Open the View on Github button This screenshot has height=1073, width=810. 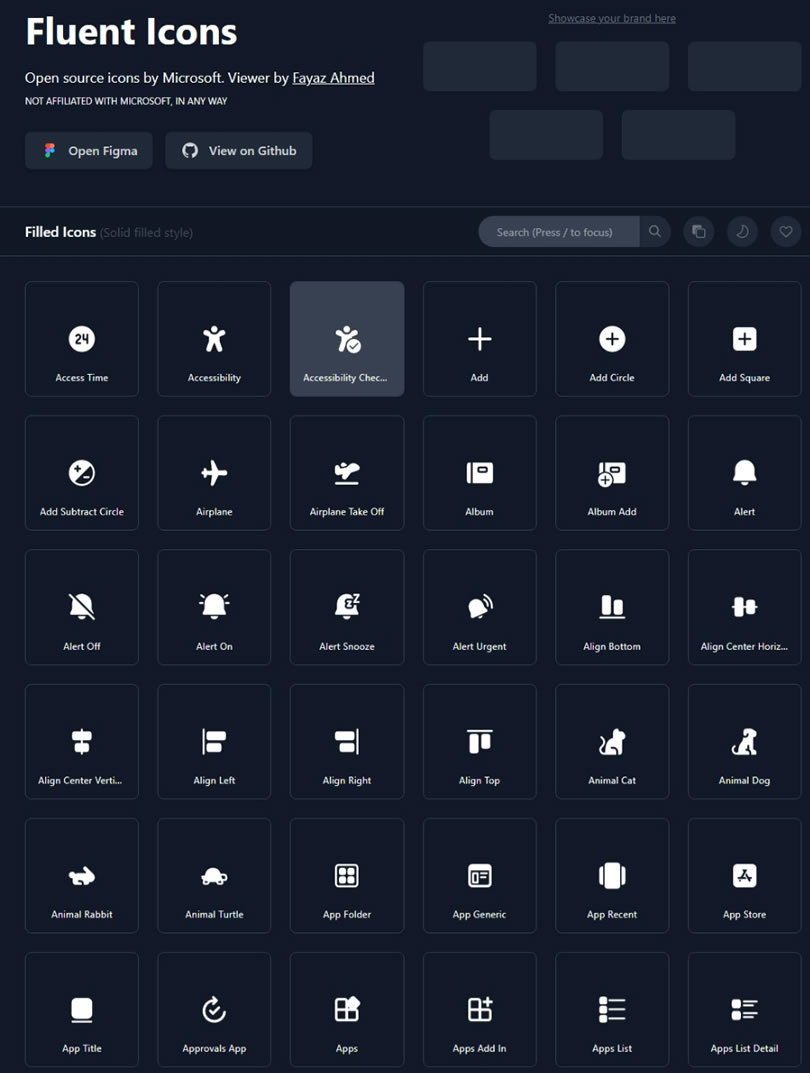coord(239,151)
